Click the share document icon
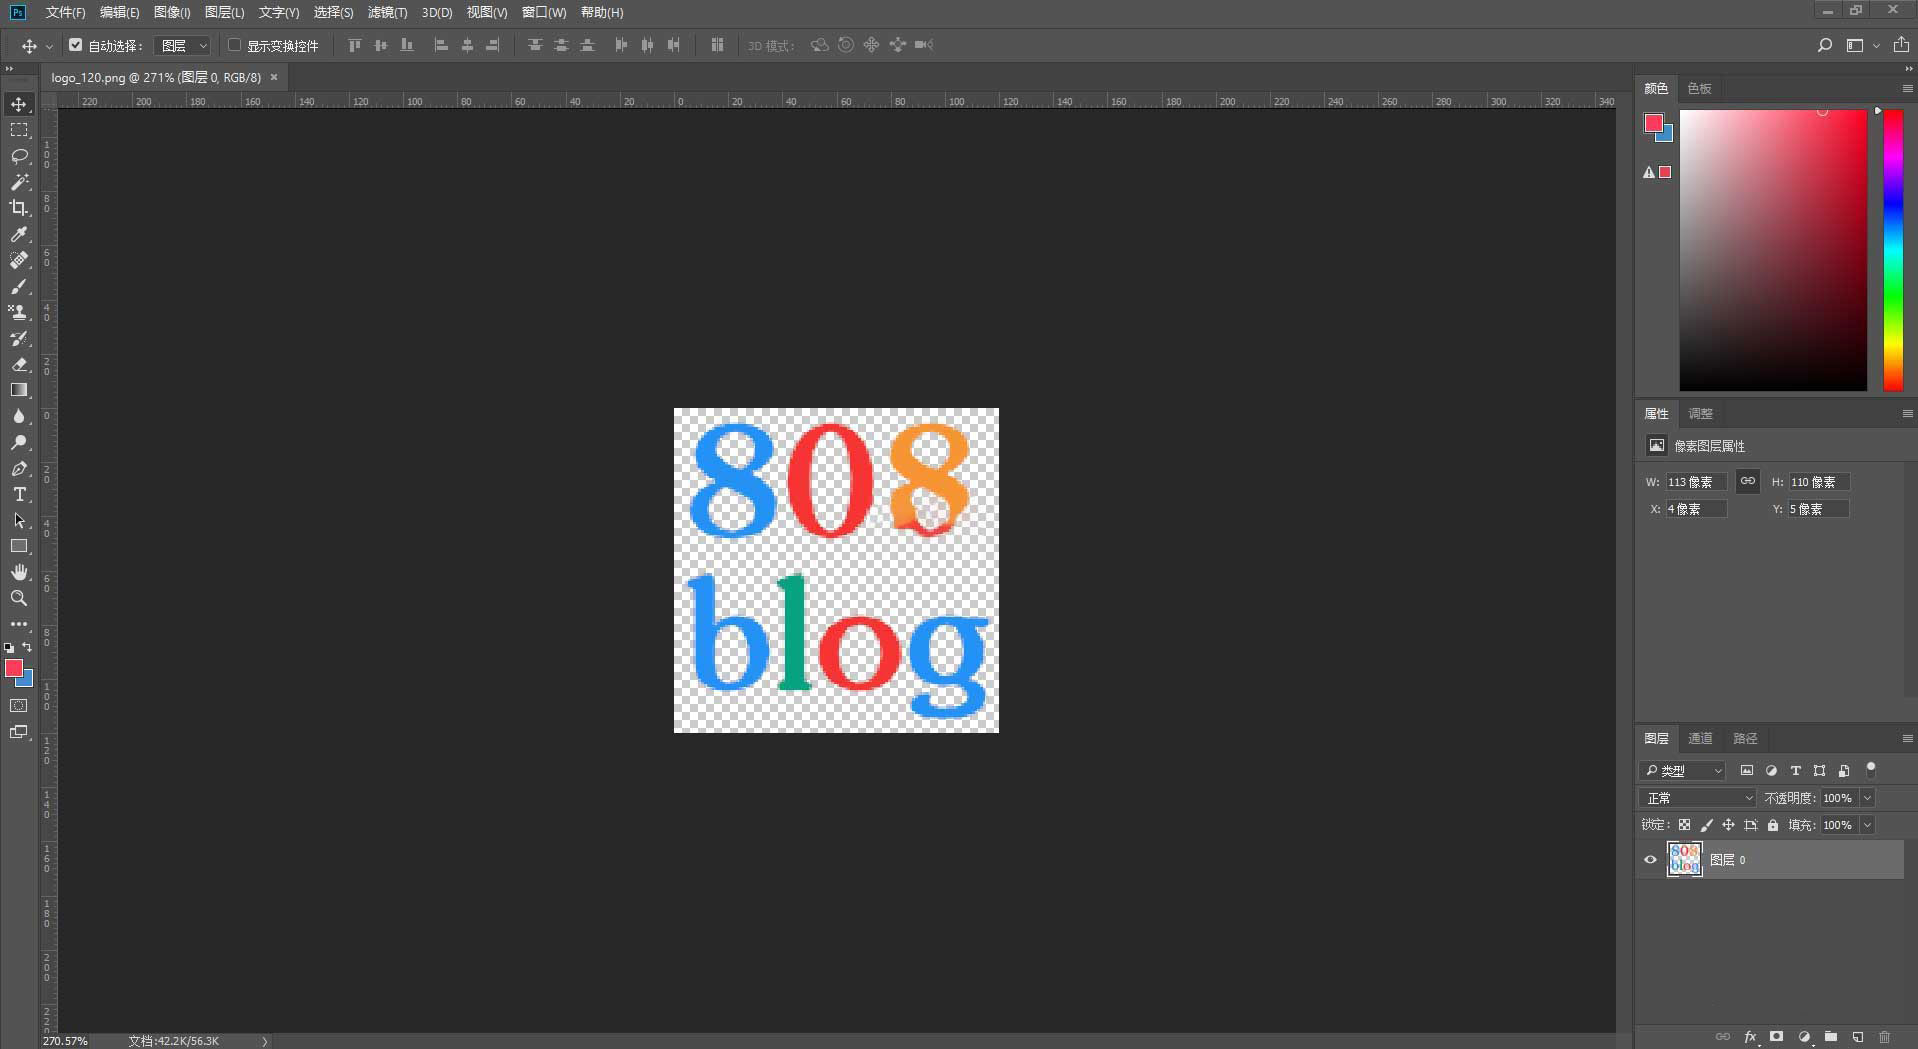Viewport: 1918px width, 1049px height. pyautogui.click(x=1901, y=45)
